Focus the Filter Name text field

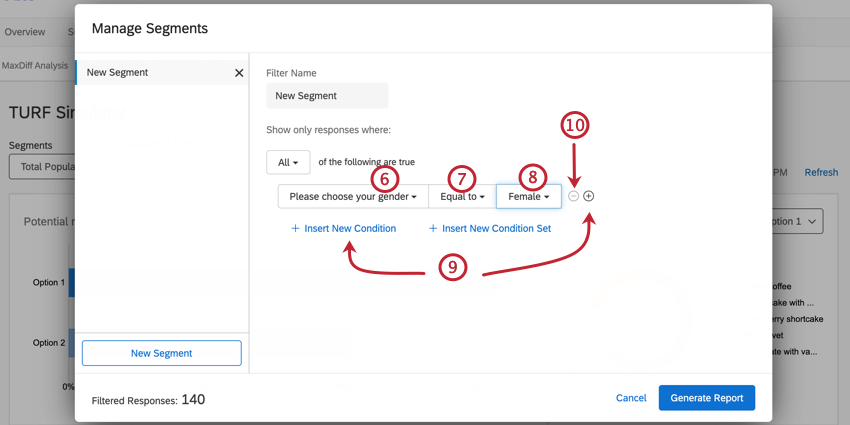(327, 96)
